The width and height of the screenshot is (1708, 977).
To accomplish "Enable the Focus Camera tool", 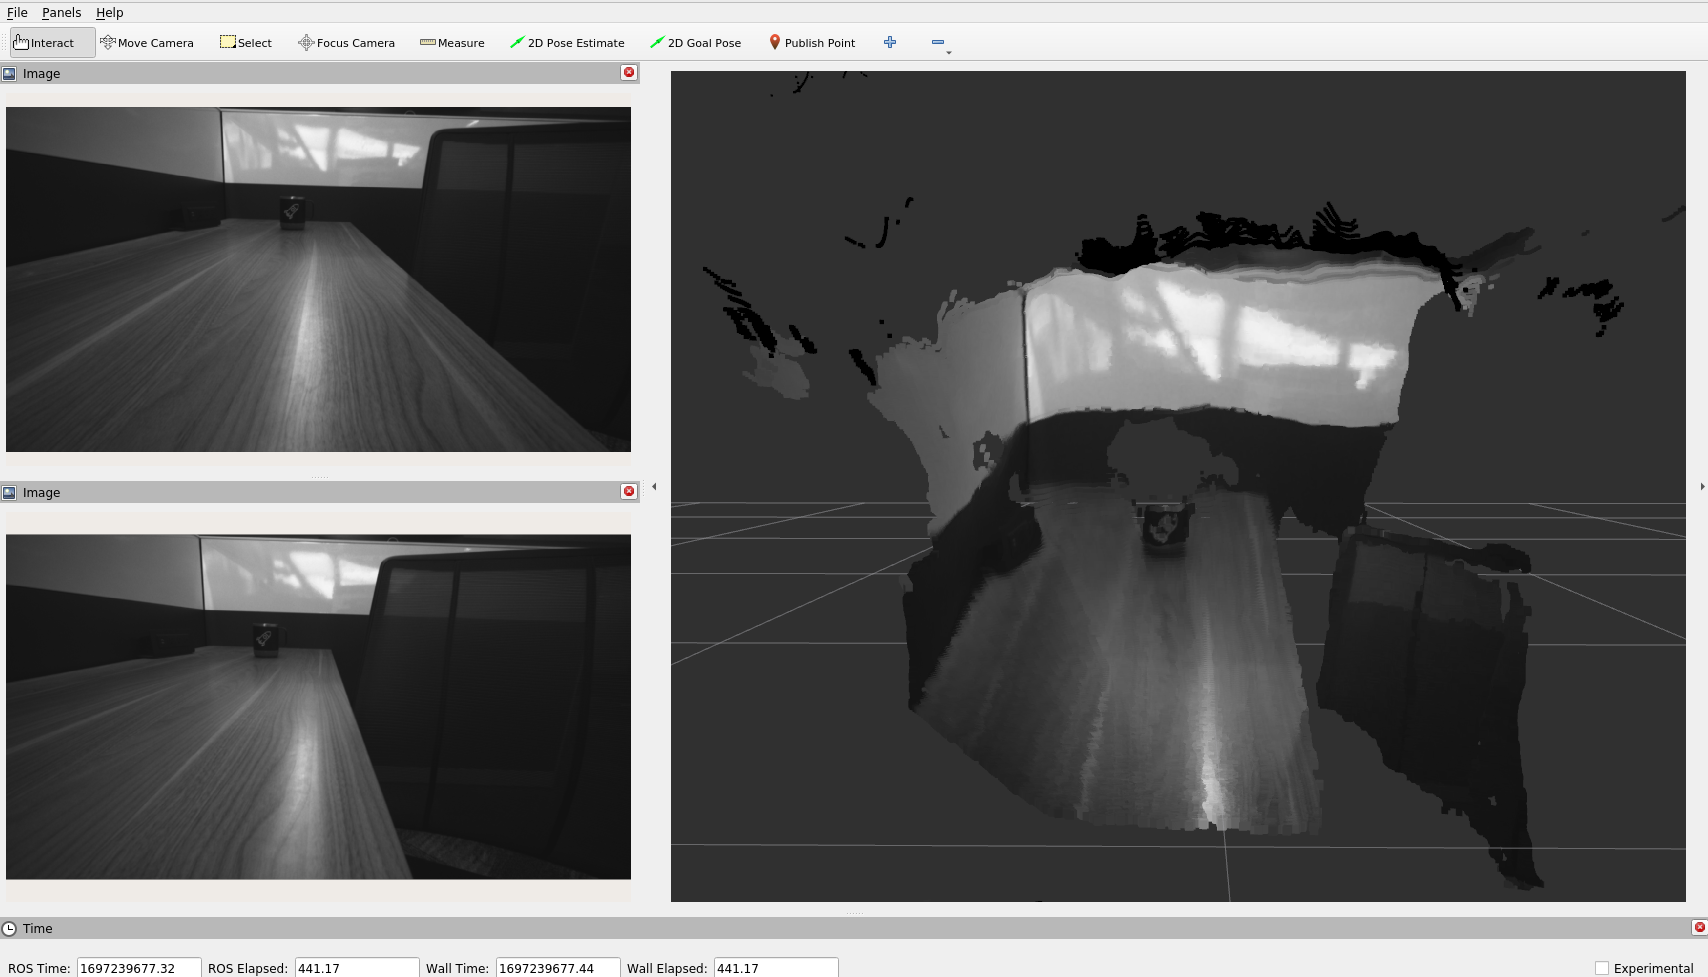I will coord(346,43).
